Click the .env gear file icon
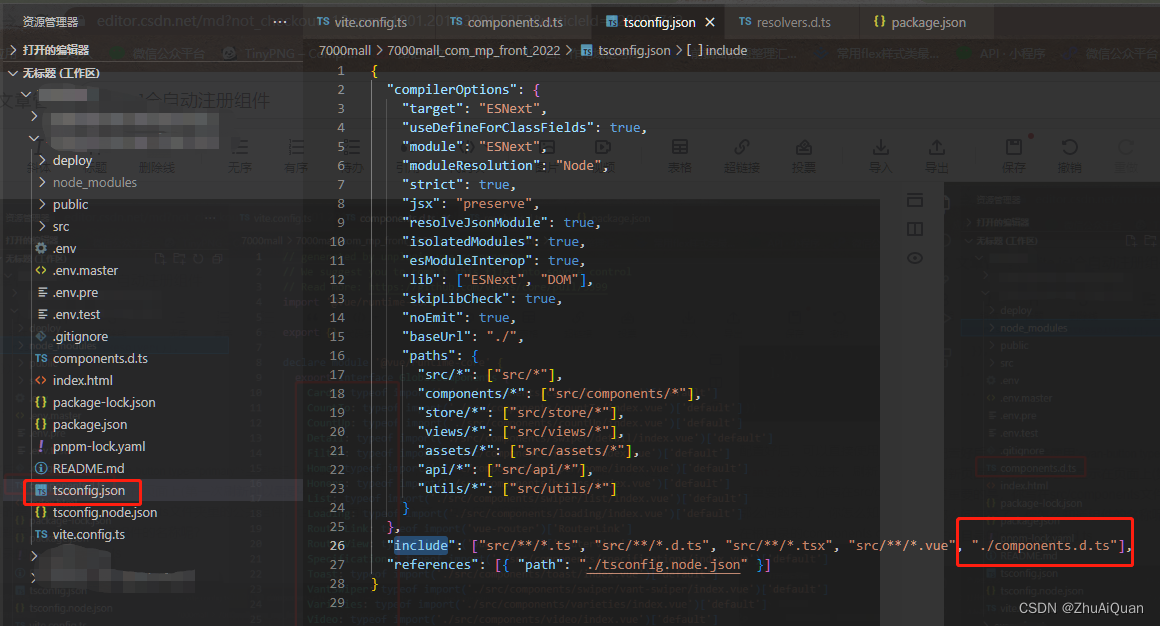 [41, 248]
